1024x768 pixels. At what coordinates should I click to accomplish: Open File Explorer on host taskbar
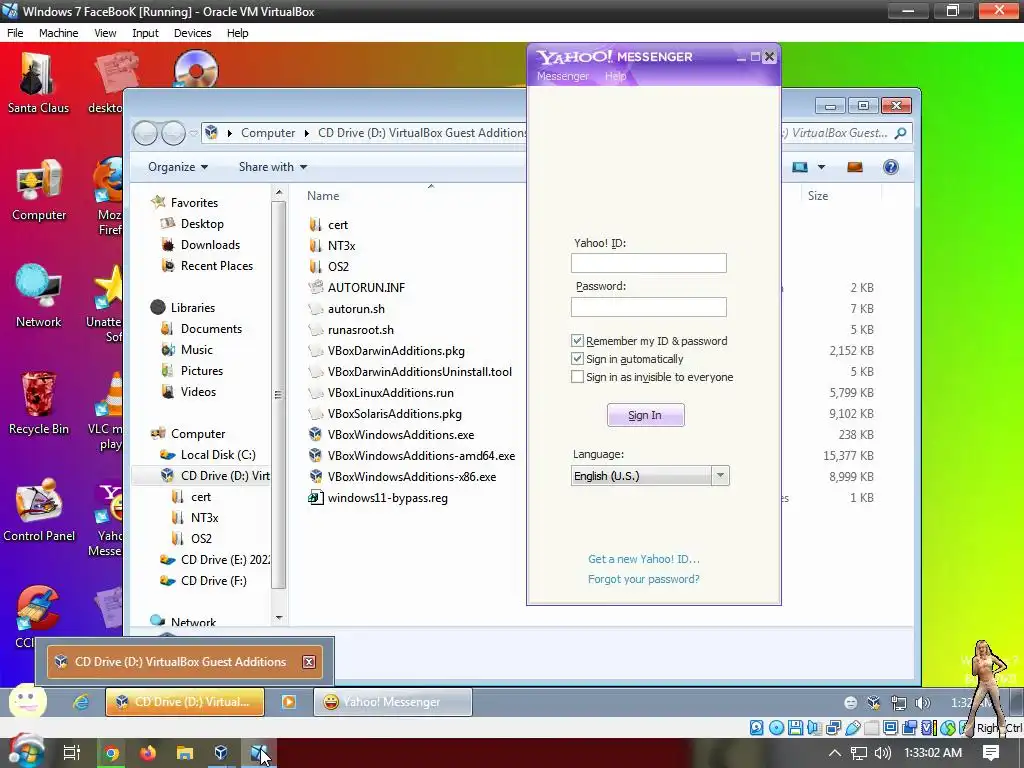(185, 753)
